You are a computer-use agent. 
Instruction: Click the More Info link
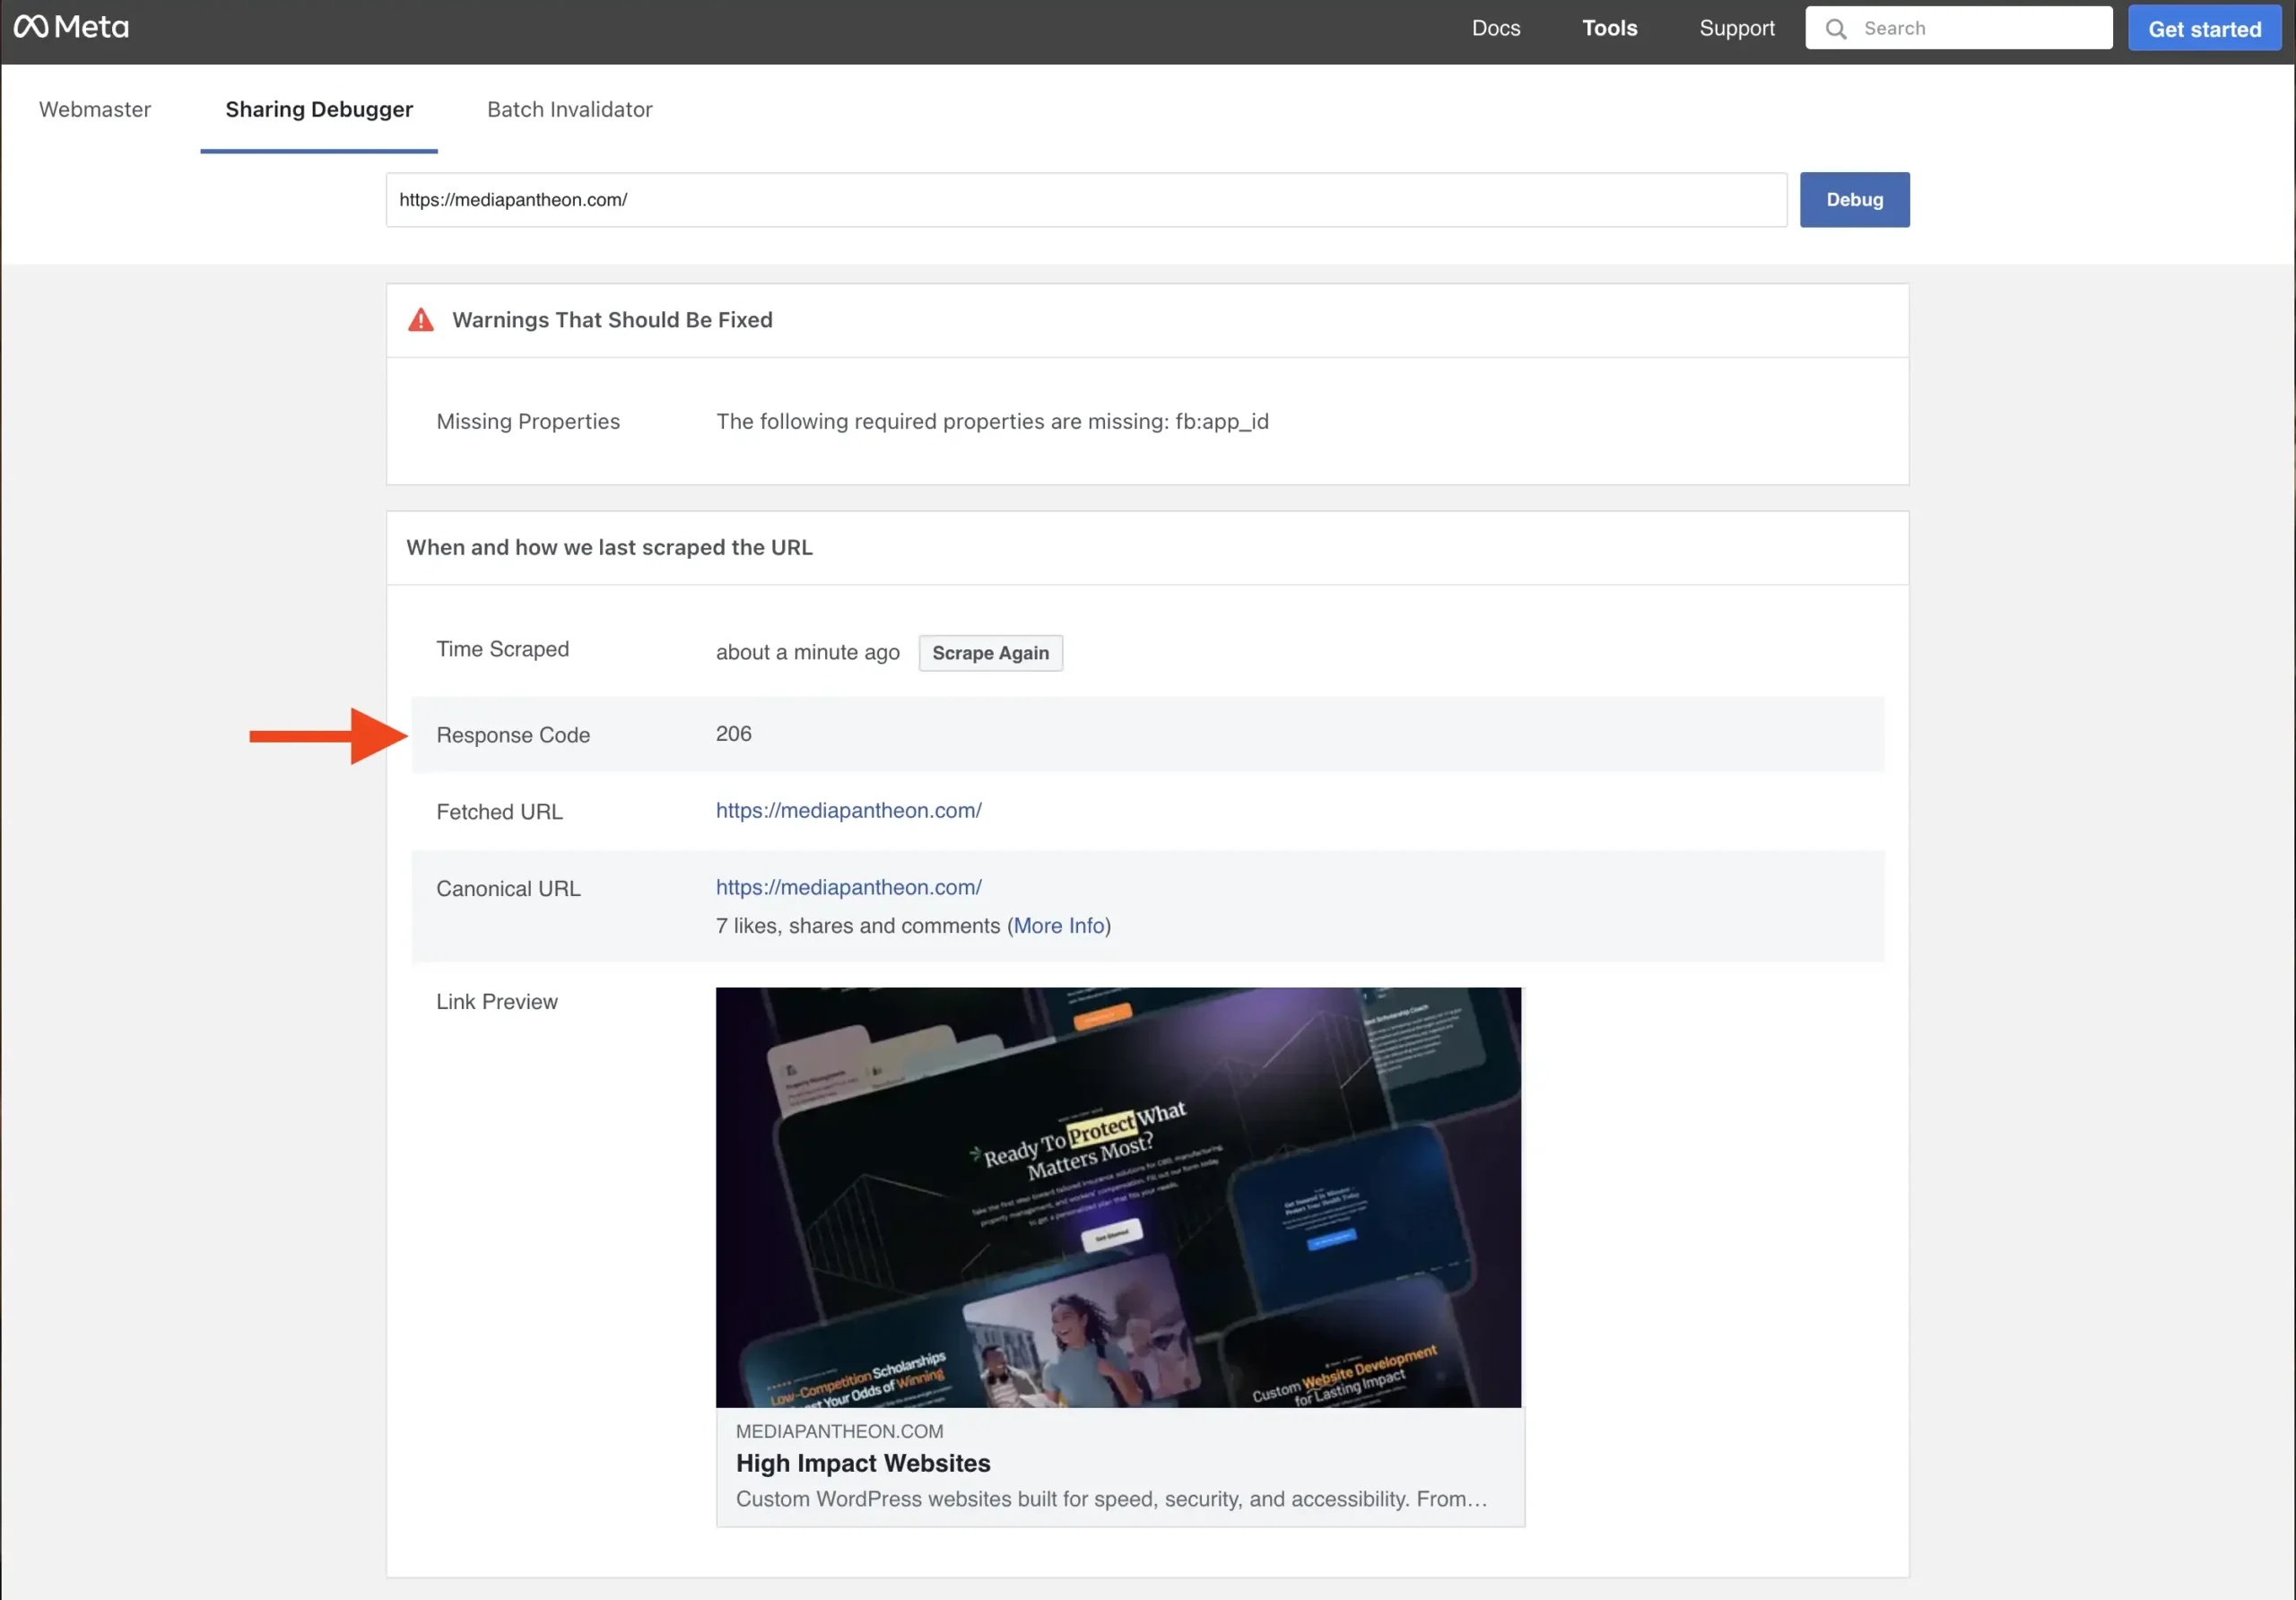click(1058, 926)
